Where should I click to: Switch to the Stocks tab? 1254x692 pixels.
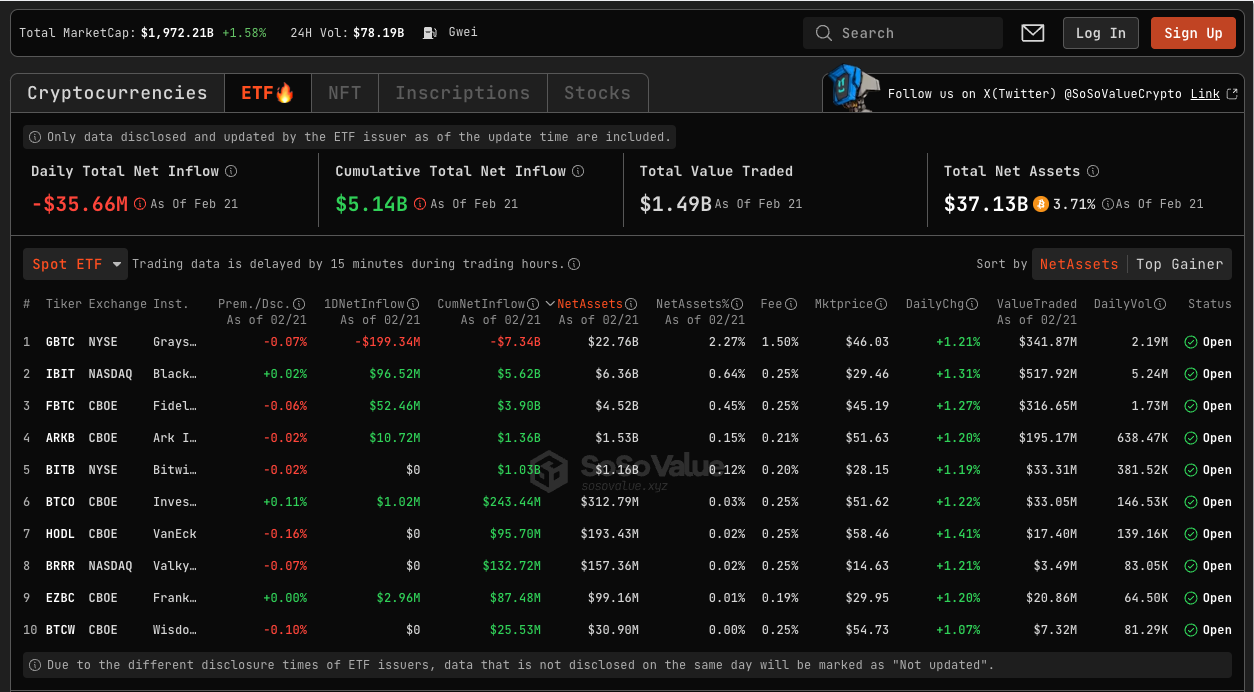pos(597,93)
